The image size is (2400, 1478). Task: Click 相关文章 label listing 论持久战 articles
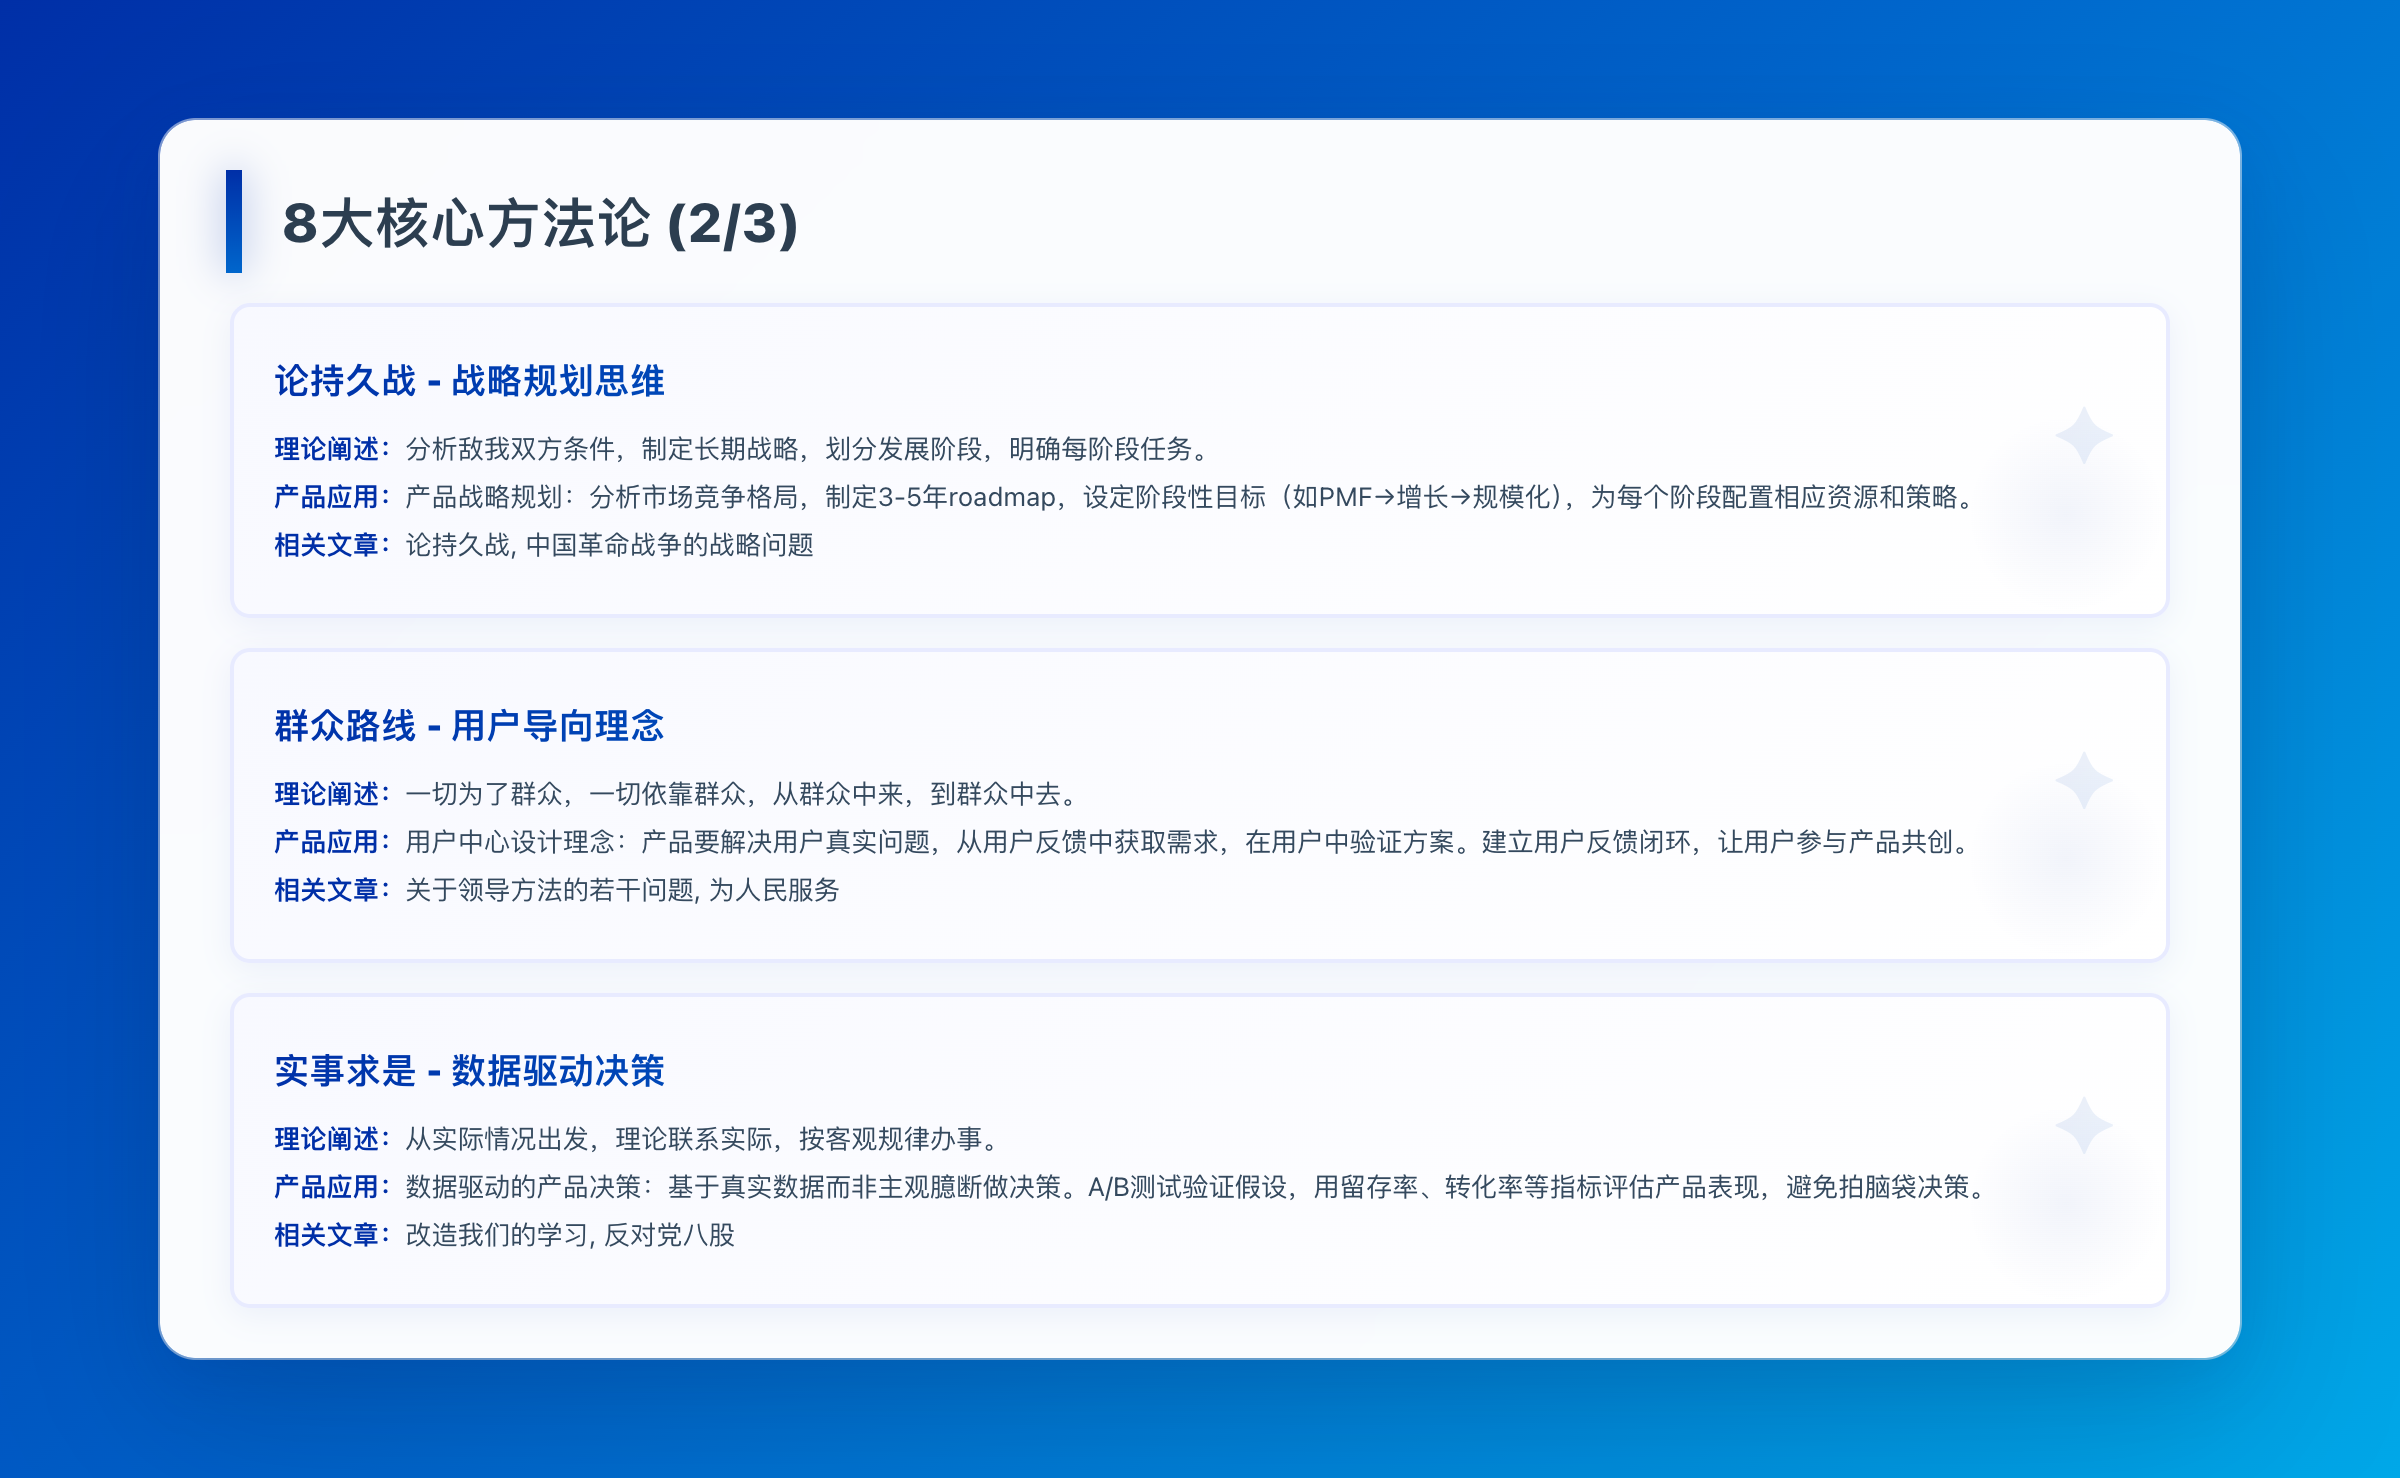[x=327, y=545]
